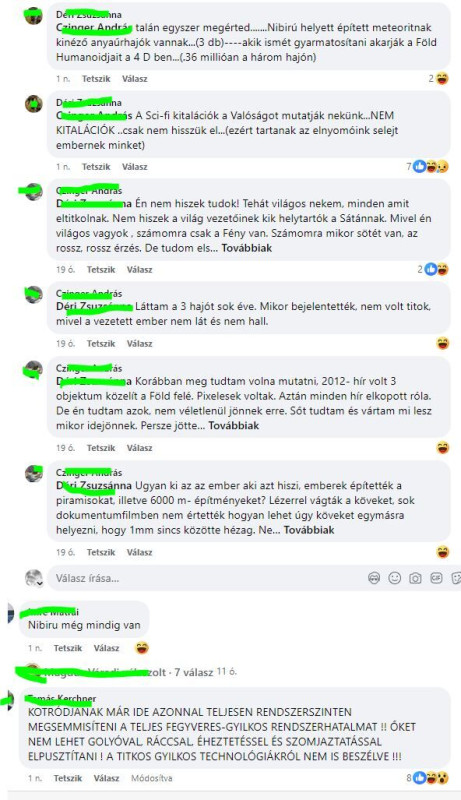Attach photo using camera icon in reply box
Viewport: 461px width, 800px height.
(415, 578)
